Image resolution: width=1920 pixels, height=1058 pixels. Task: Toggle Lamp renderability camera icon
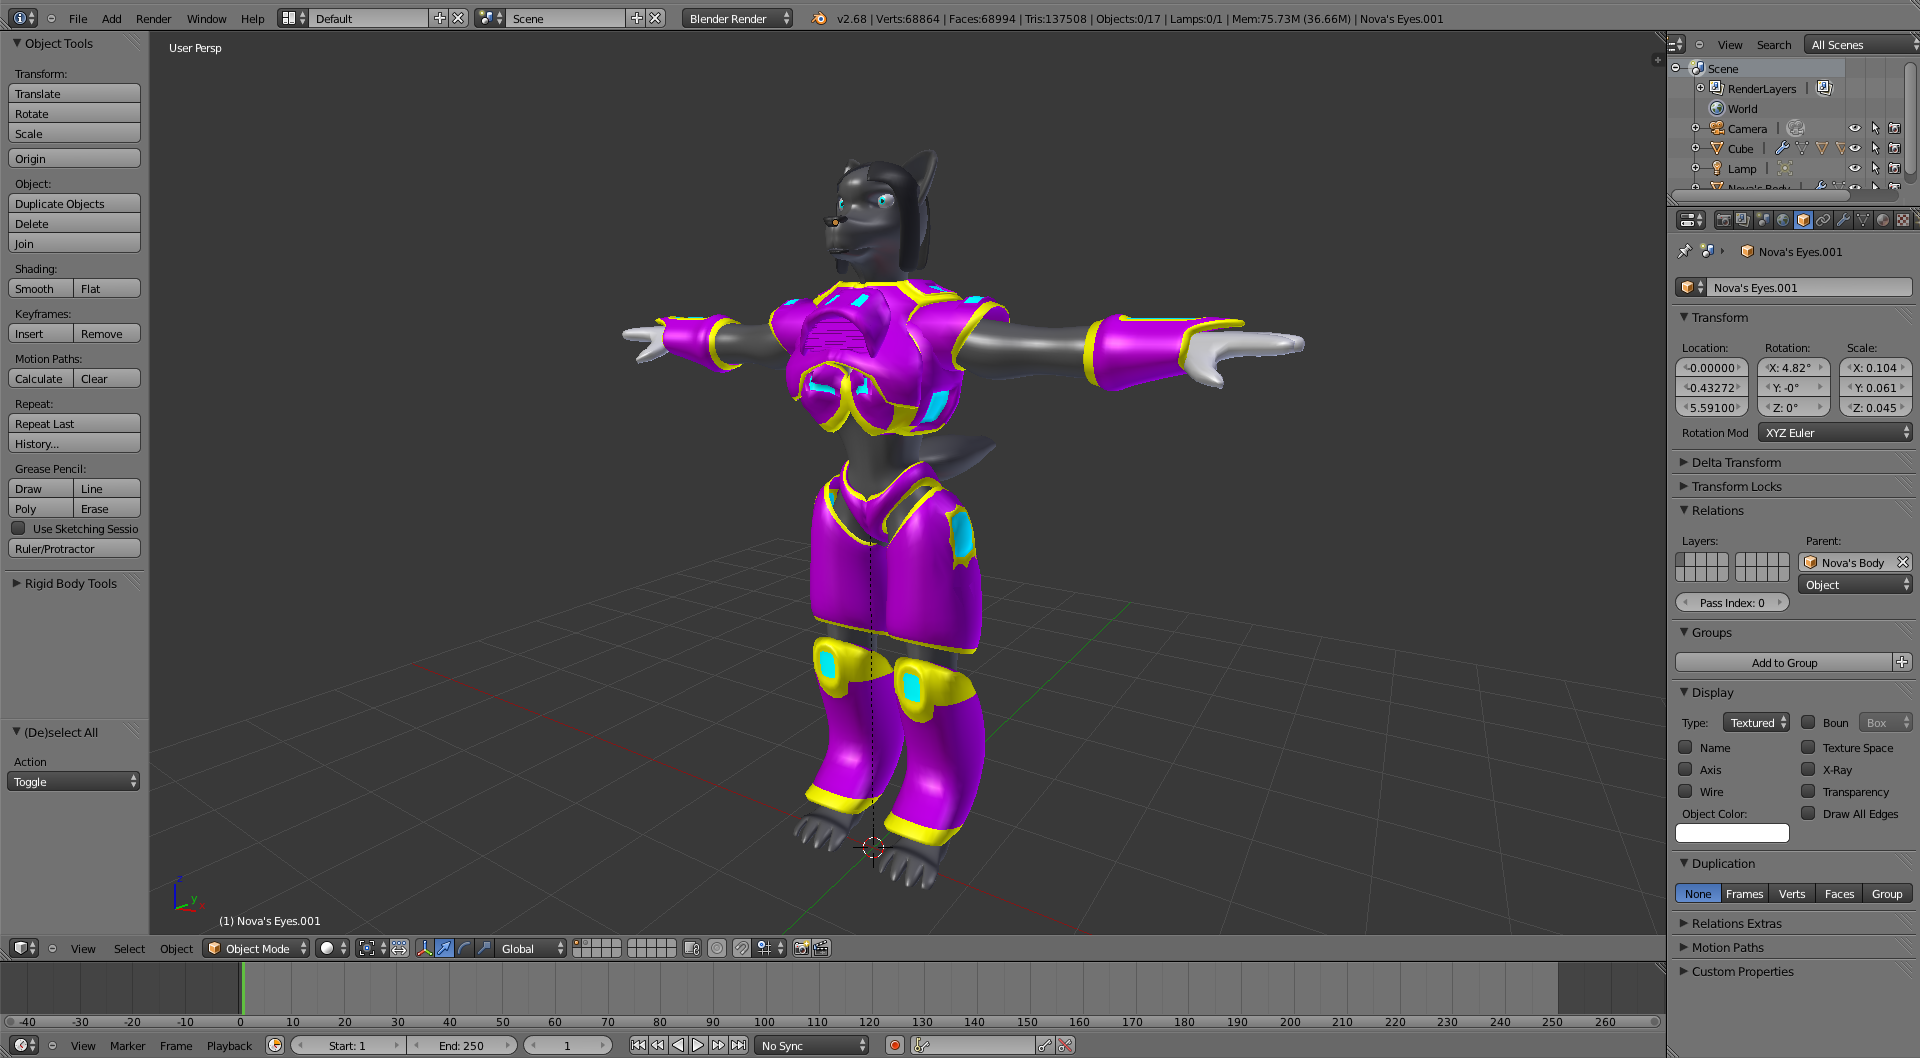[x=1894, y=168]
